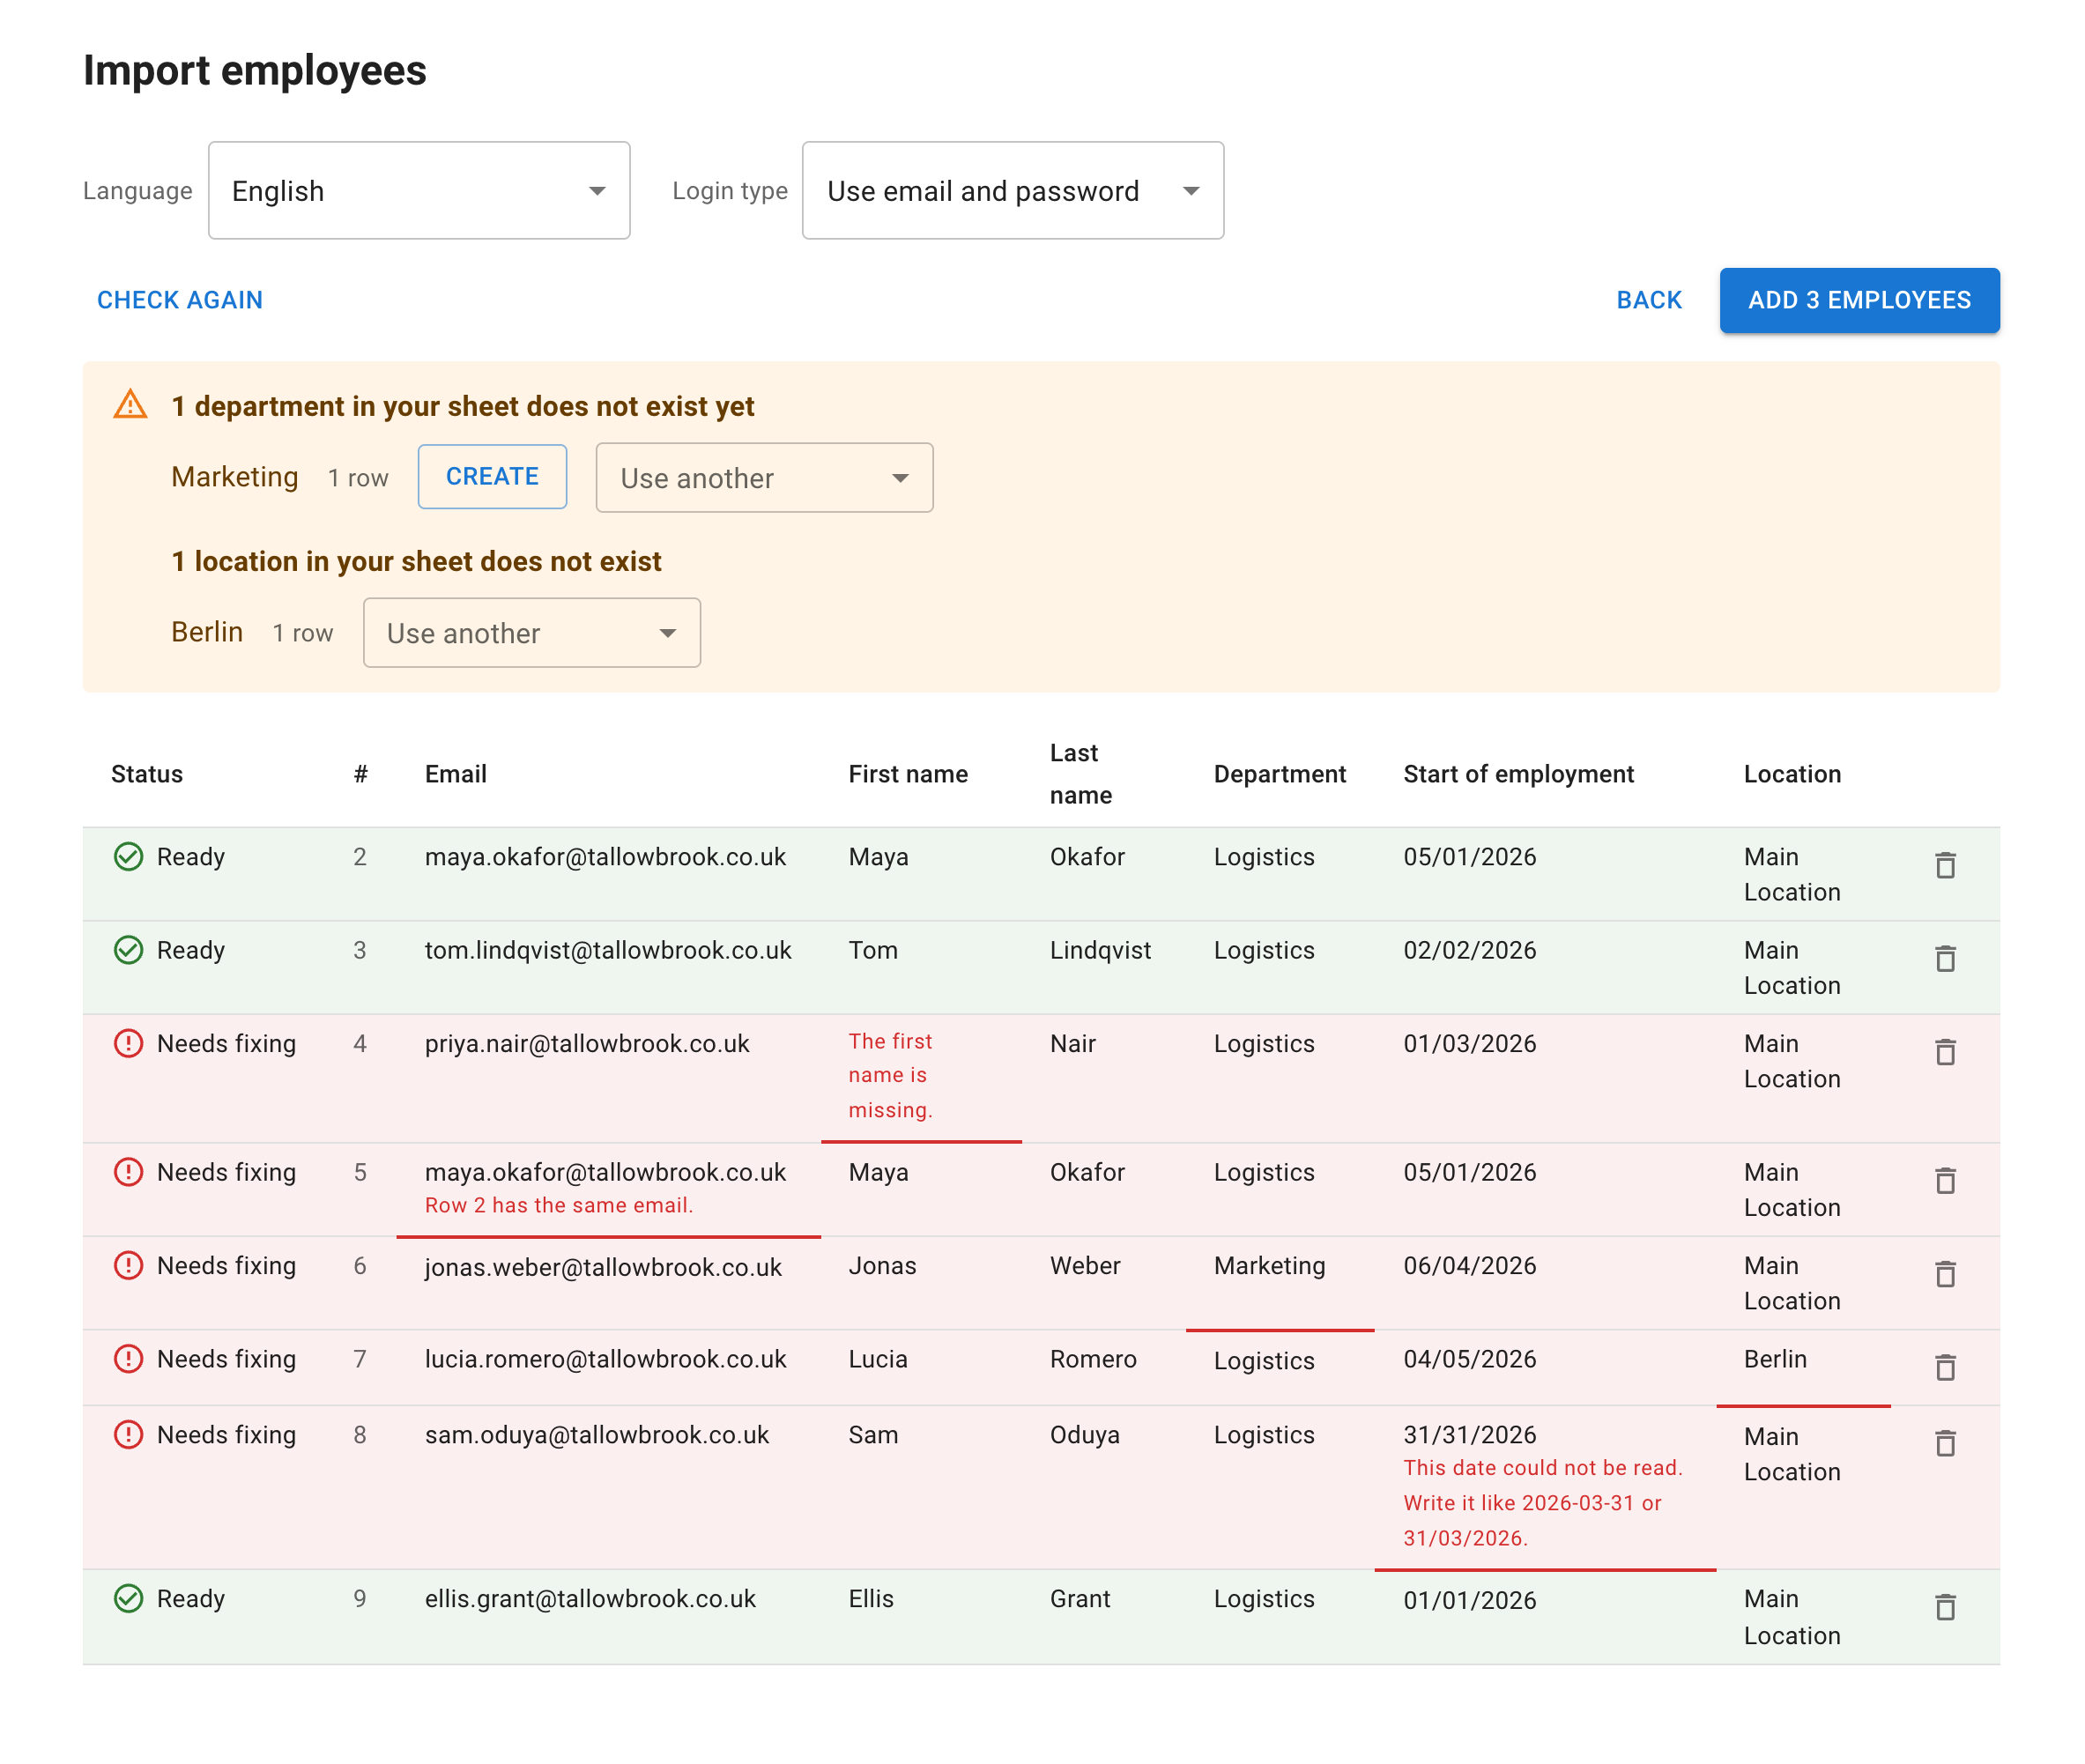Click the Department column header
This screenshot has height=1764, width=2085.
pos(1279,773)
